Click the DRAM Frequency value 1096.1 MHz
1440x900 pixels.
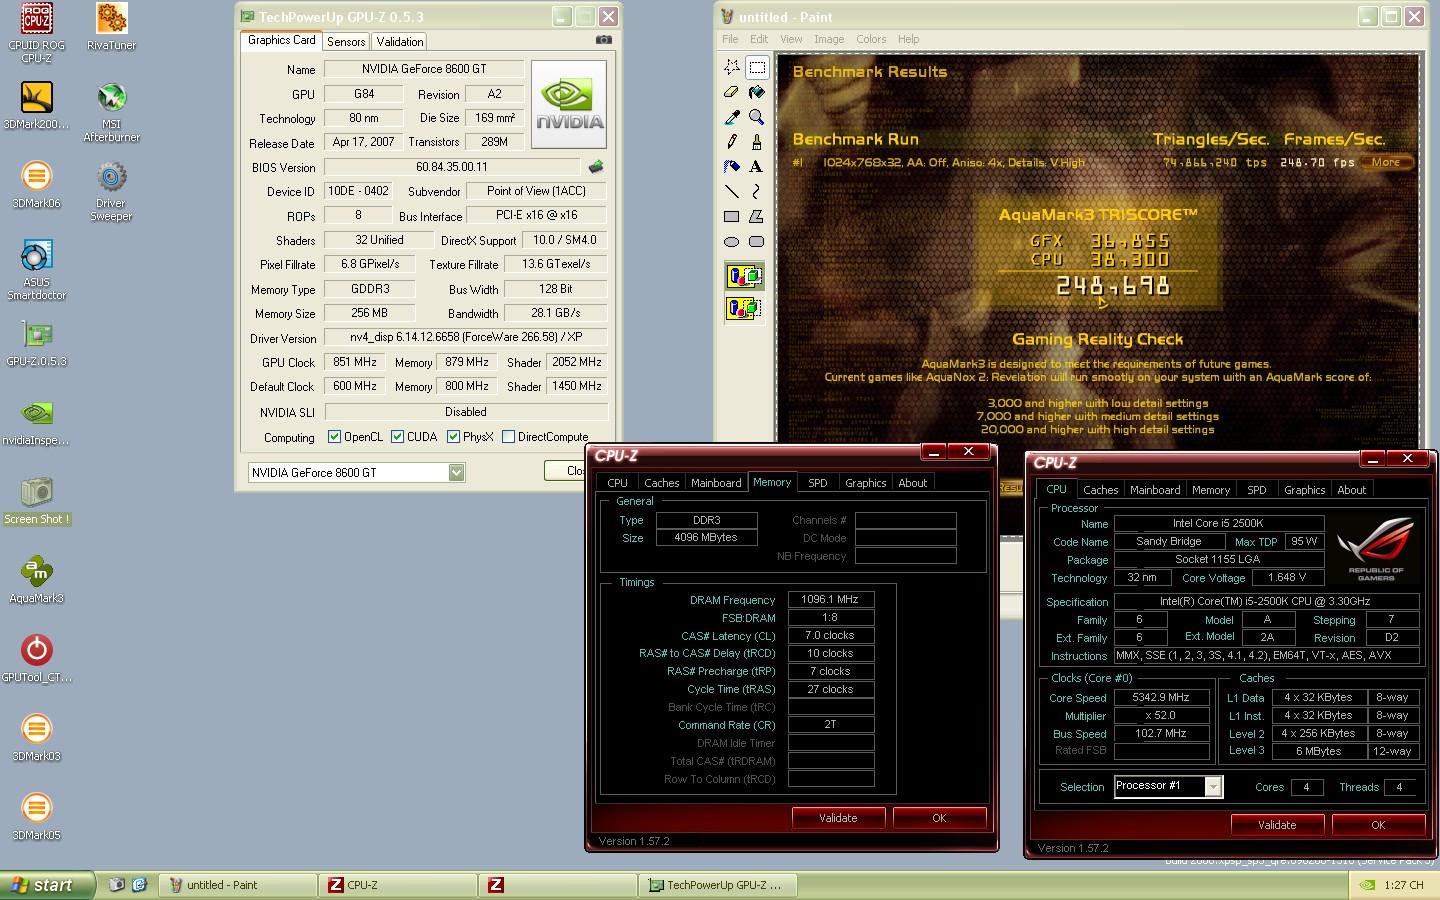tap(830, 600)
